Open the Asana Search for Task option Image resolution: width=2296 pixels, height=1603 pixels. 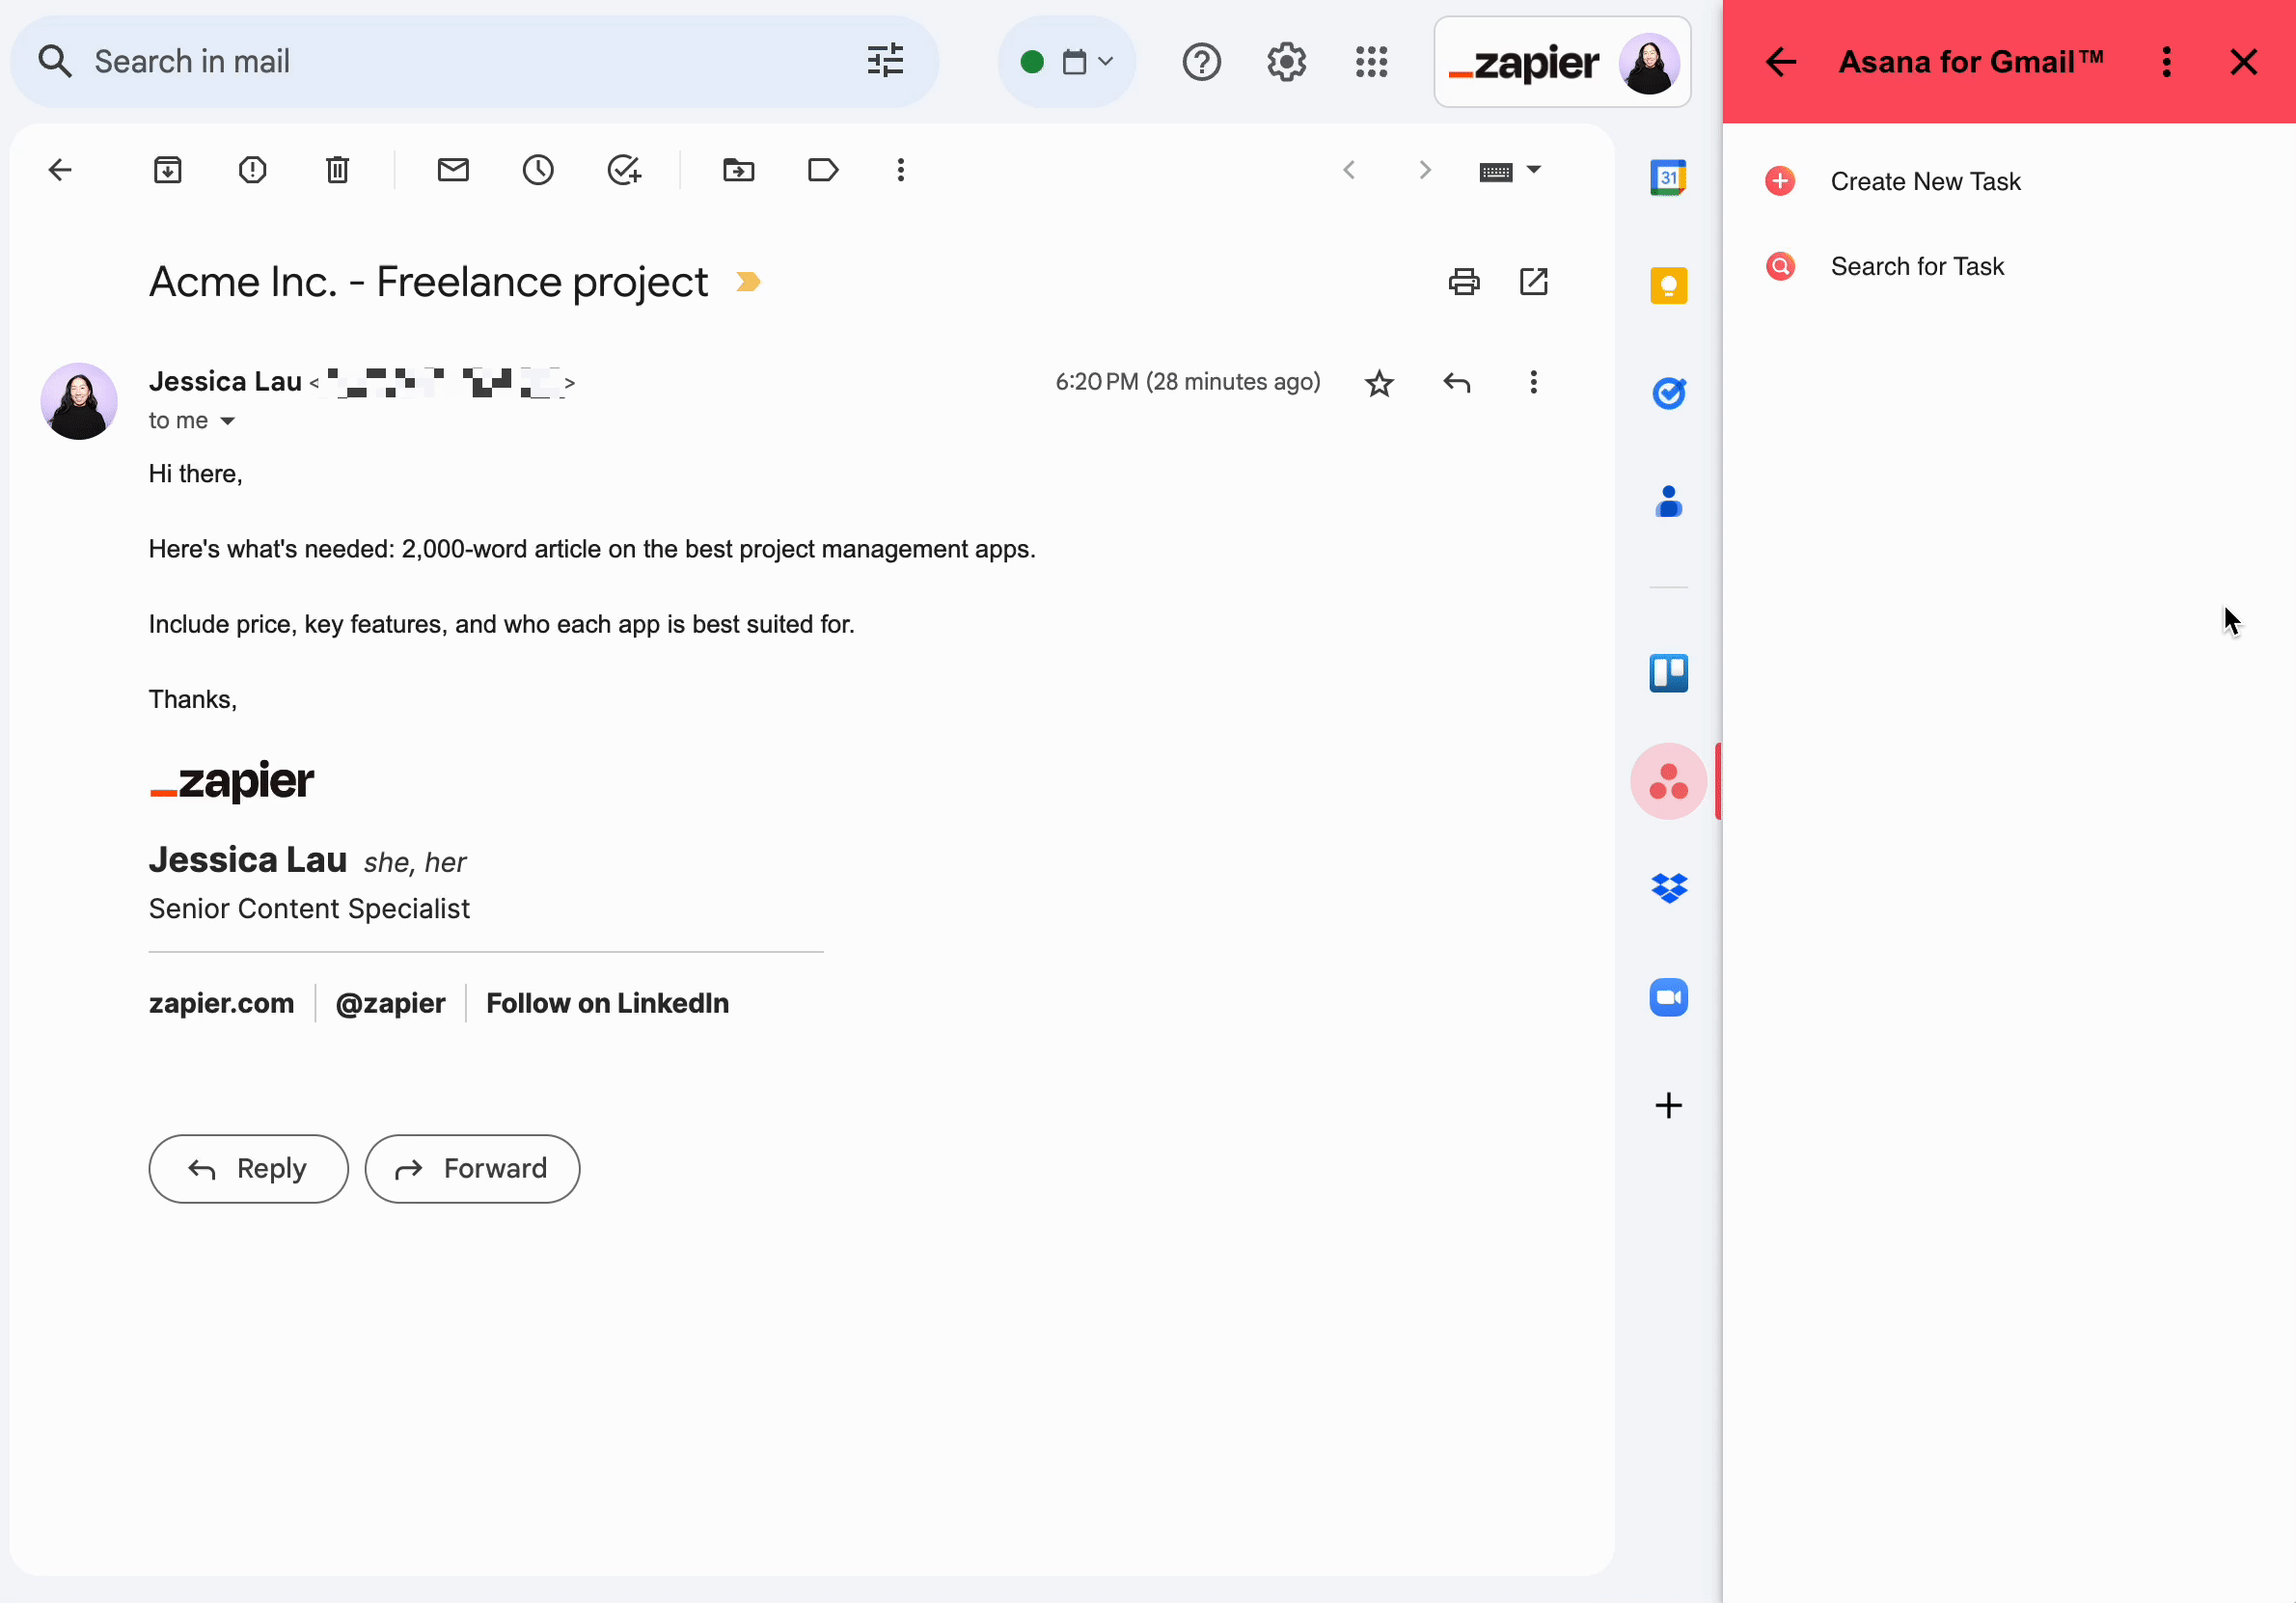click(x=1918, y=265)
